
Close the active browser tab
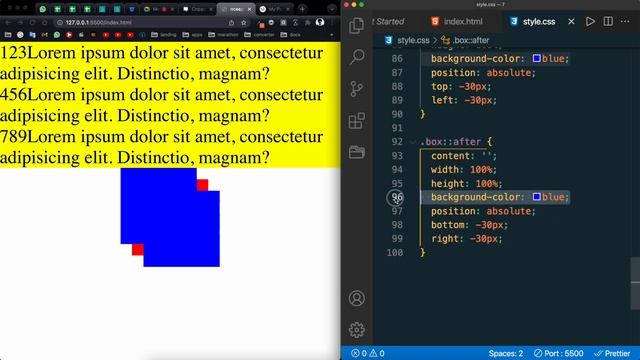coord(249,9)
